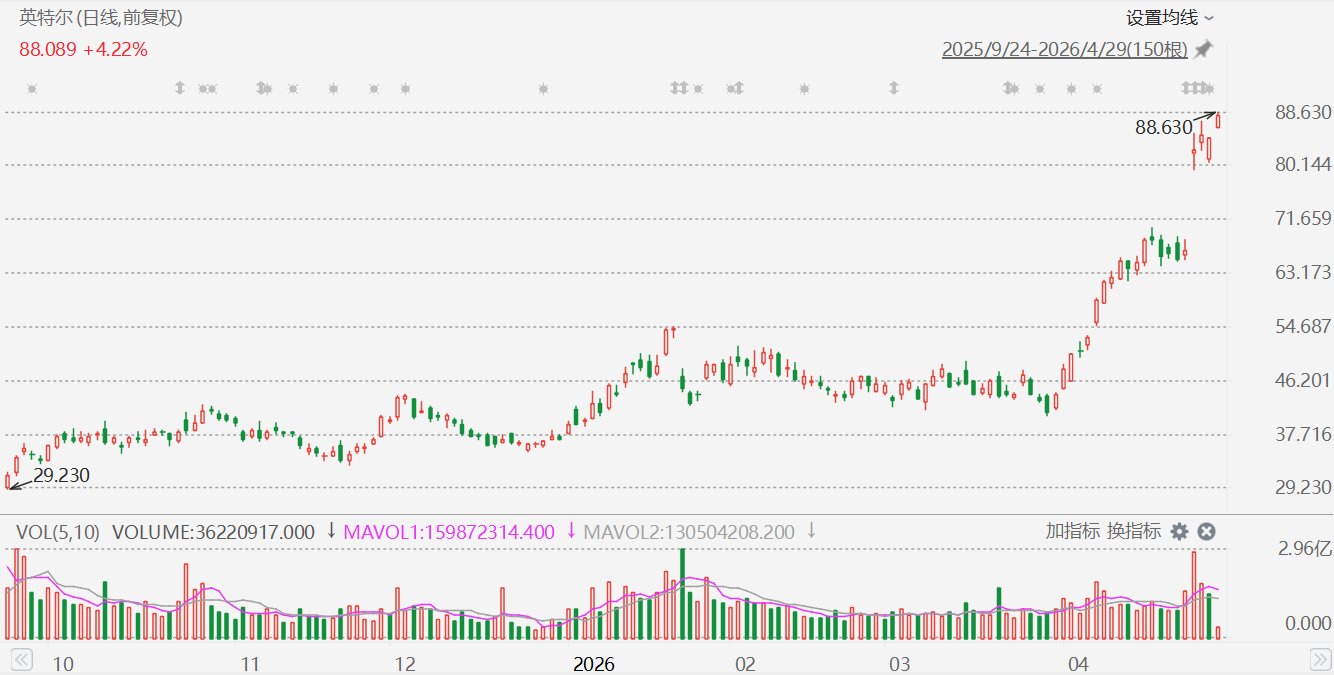Viewport: 1334px width, 675px height.
Task: Click the event marker below the 设置均线 label
Action: click(x=1196, y=88)
